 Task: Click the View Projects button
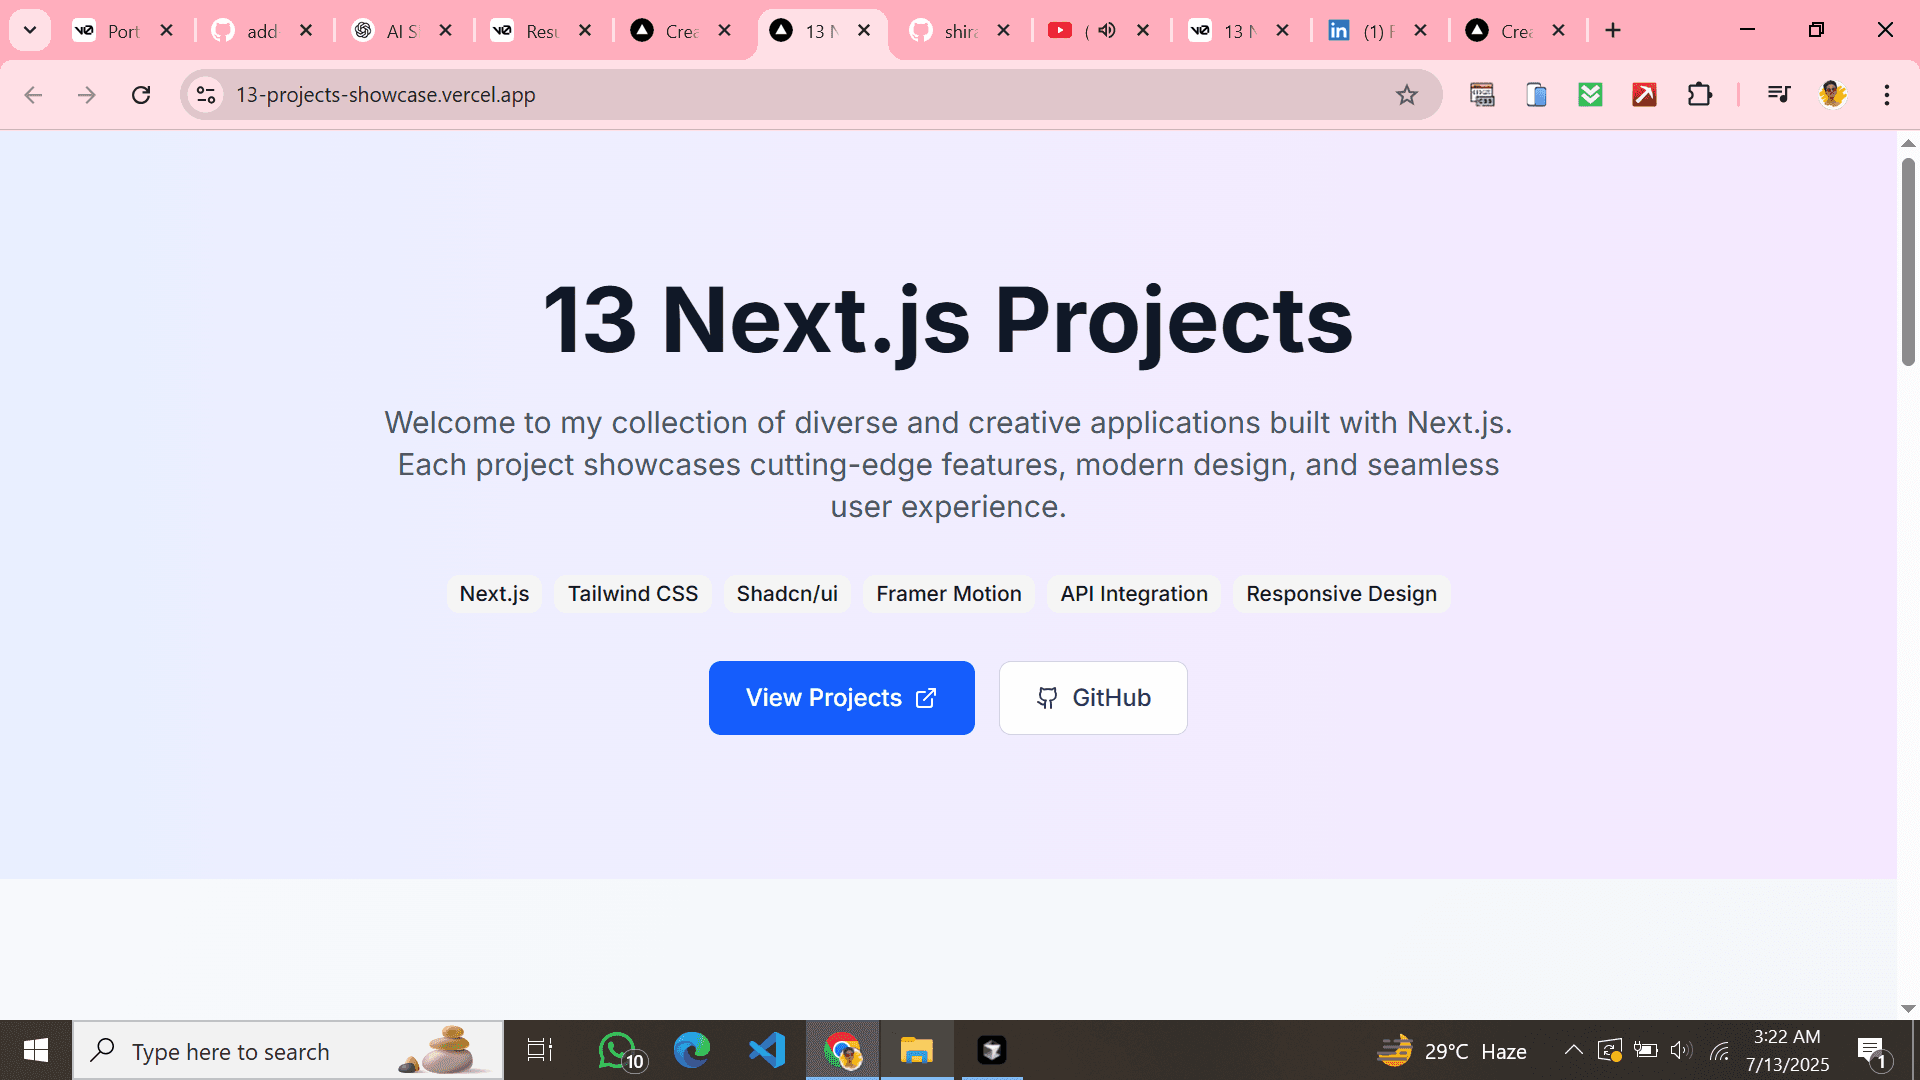coord(841,698)
